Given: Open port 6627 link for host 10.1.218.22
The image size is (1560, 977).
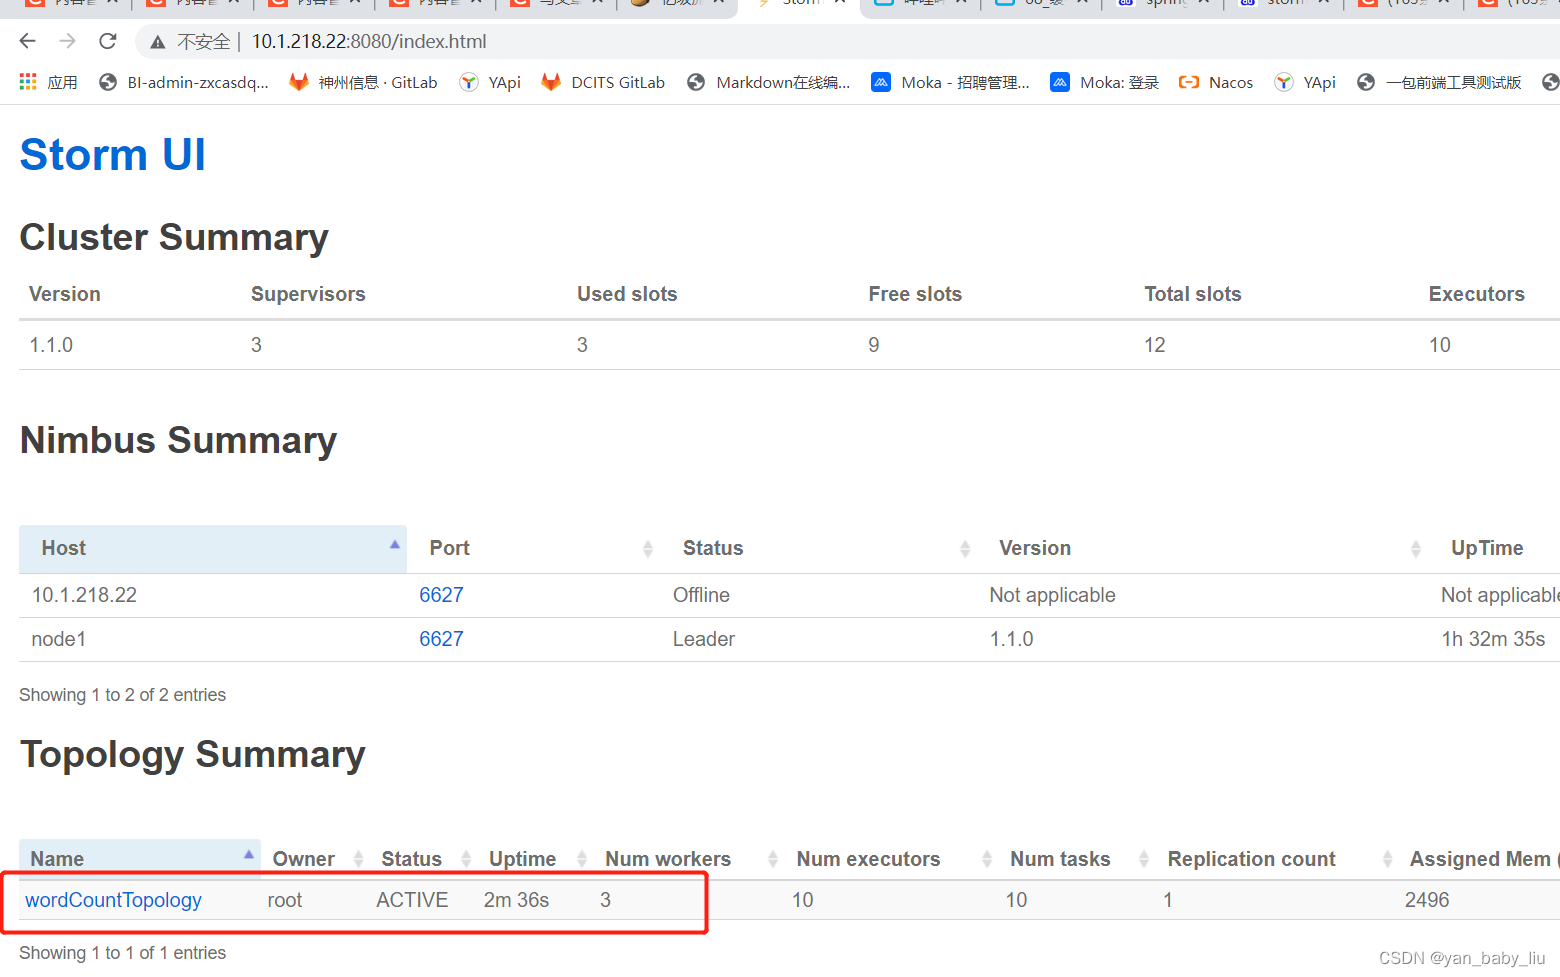Looking at the screenshot, I should point(441,595).
